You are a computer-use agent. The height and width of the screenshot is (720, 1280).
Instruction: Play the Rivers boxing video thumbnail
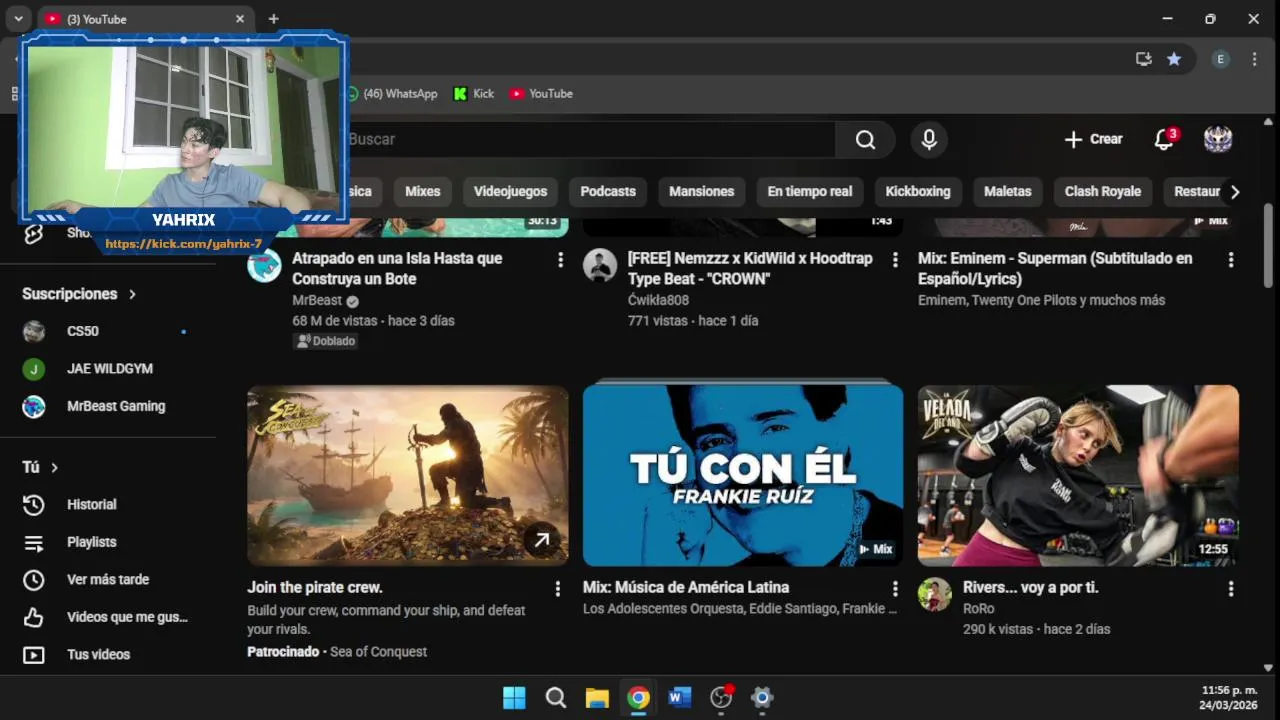(1078, 476)
